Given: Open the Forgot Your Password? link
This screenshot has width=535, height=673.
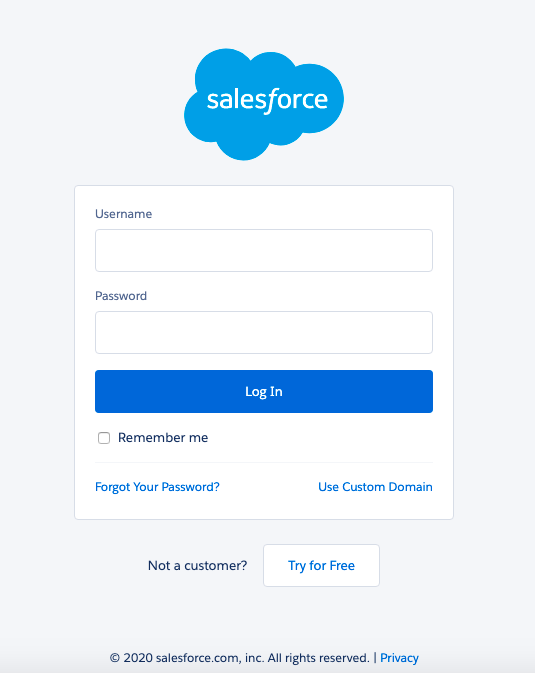Looking at the screenshot, I should (x=157, y=487).
